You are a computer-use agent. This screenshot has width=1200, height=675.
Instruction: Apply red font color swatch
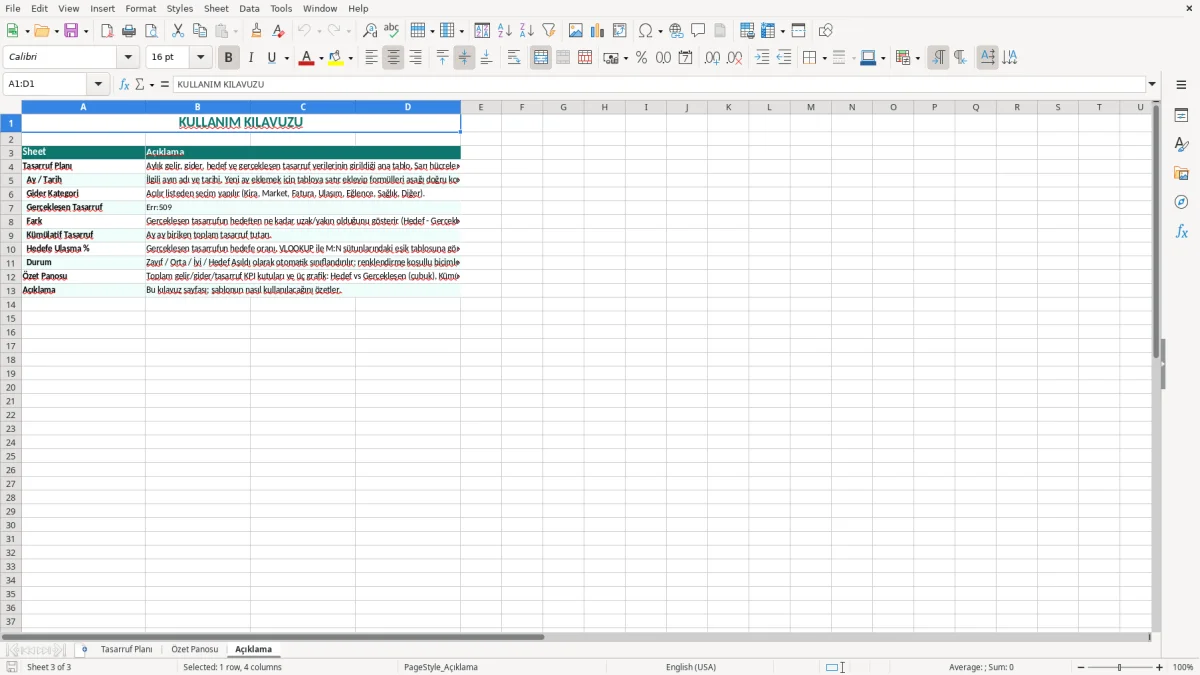coord(306,58)
